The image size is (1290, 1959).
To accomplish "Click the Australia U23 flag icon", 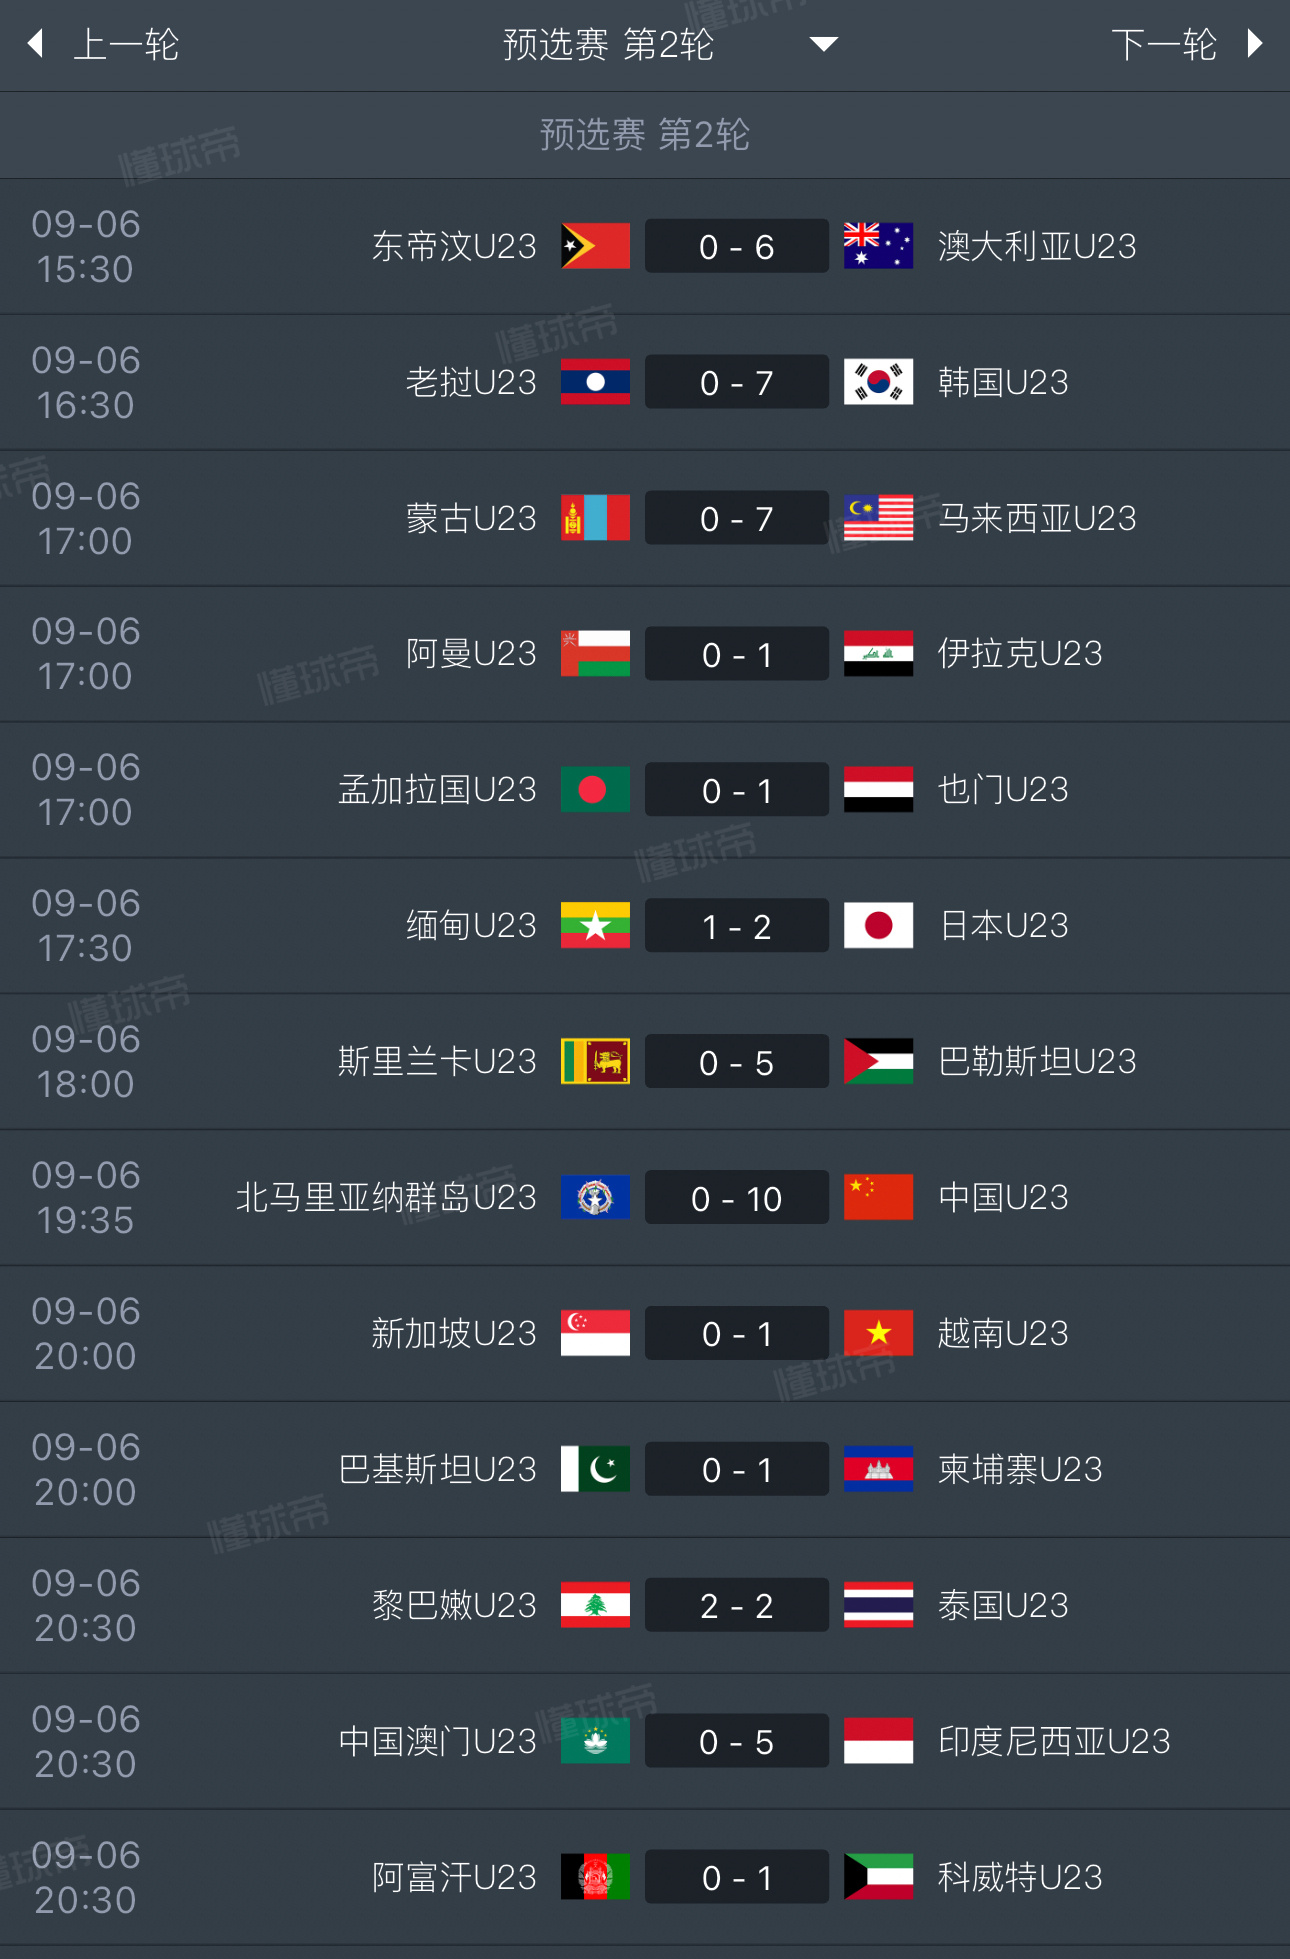I will point(878,246).
